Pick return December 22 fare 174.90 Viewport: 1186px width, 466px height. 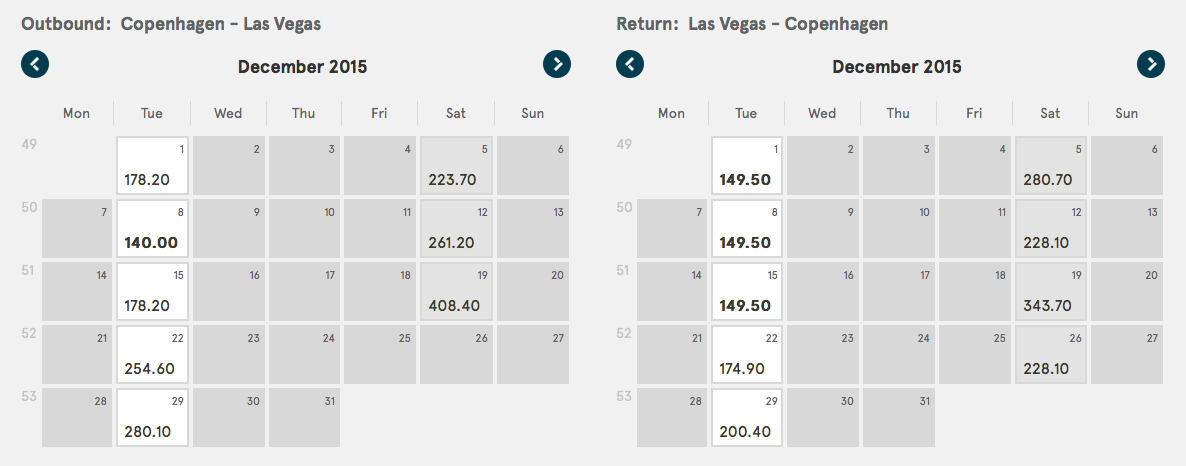747,354
